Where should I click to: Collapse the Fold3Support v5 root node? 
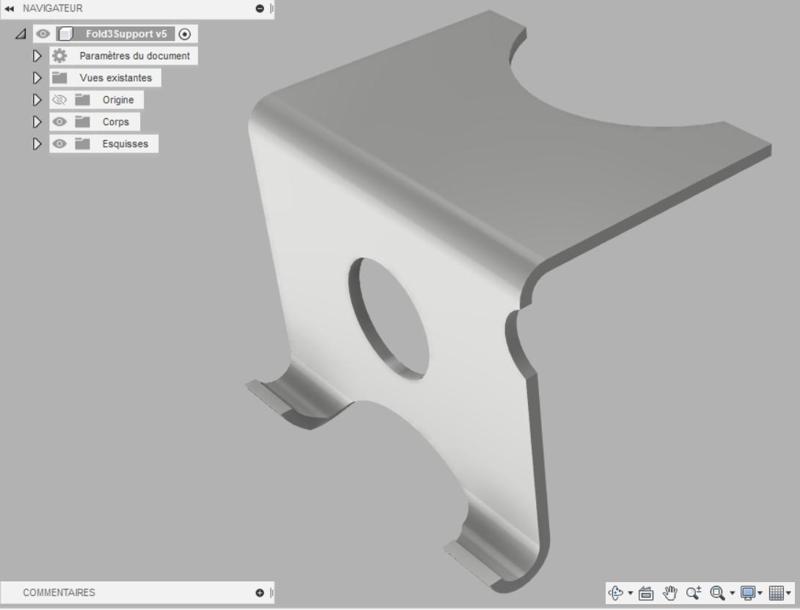[x=20, y=34]
